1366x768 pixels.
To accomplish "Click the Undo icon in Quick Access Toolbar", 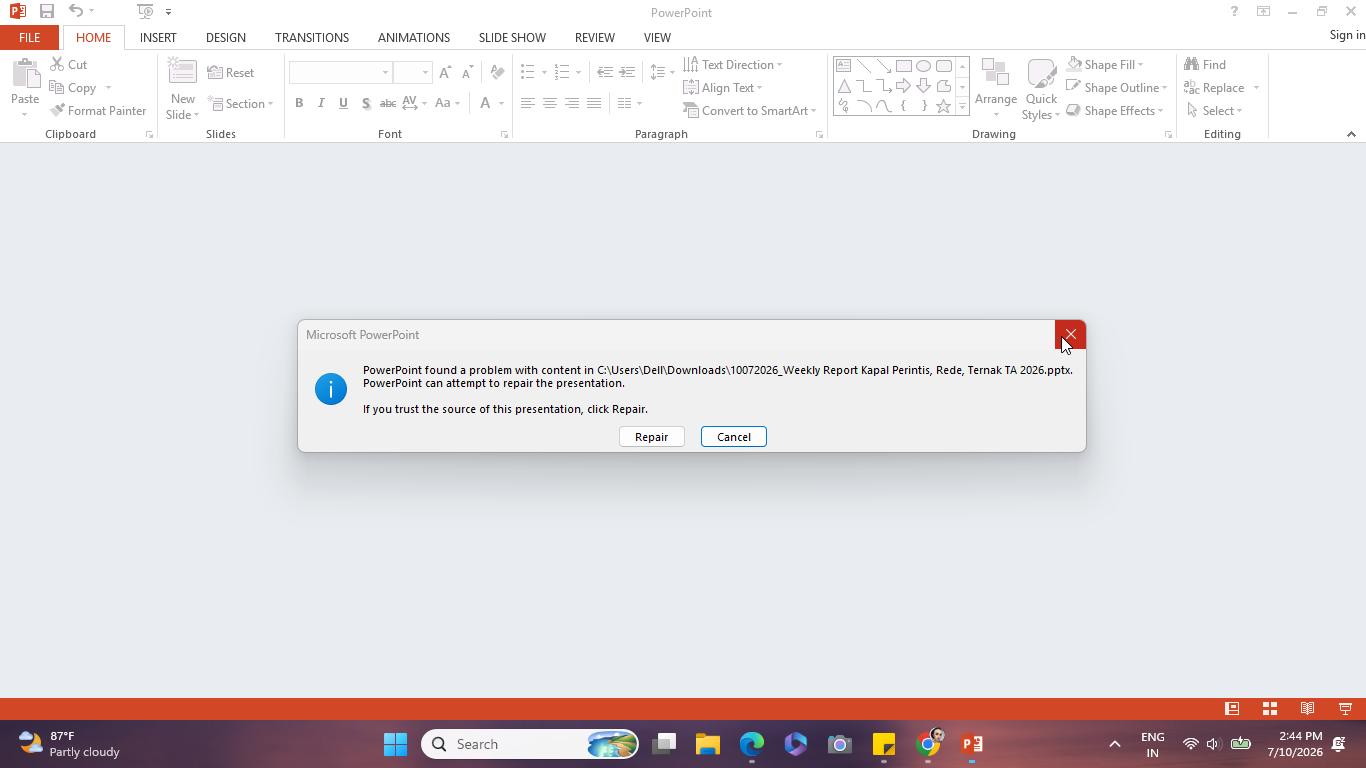I will point(76,12).
